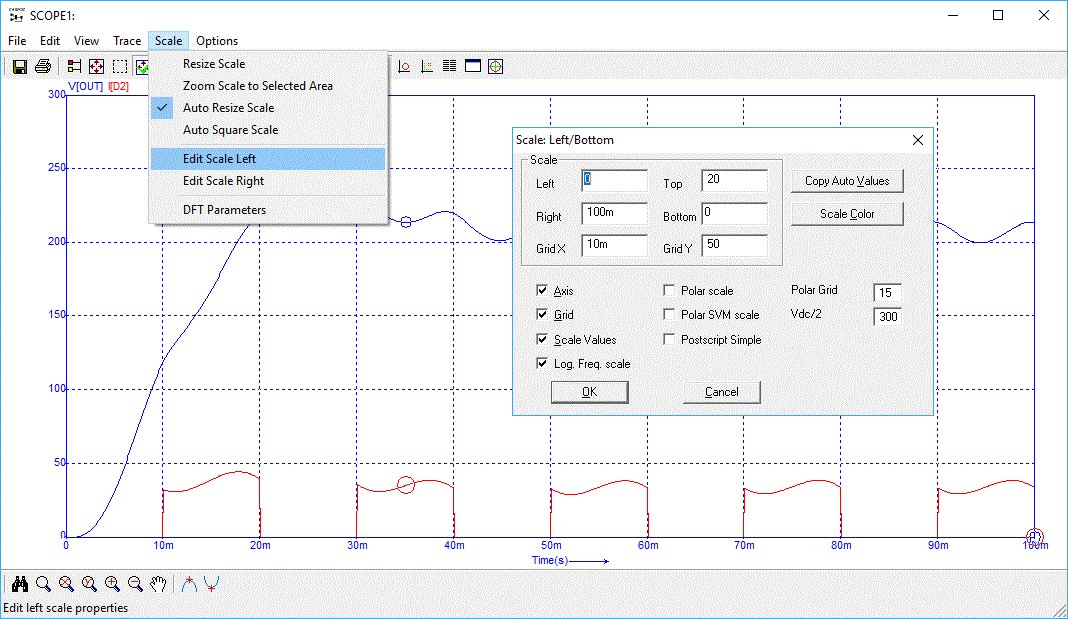The image size is (1068, 619).
Task: Click the Polar Grid value field
Action: 888,292
